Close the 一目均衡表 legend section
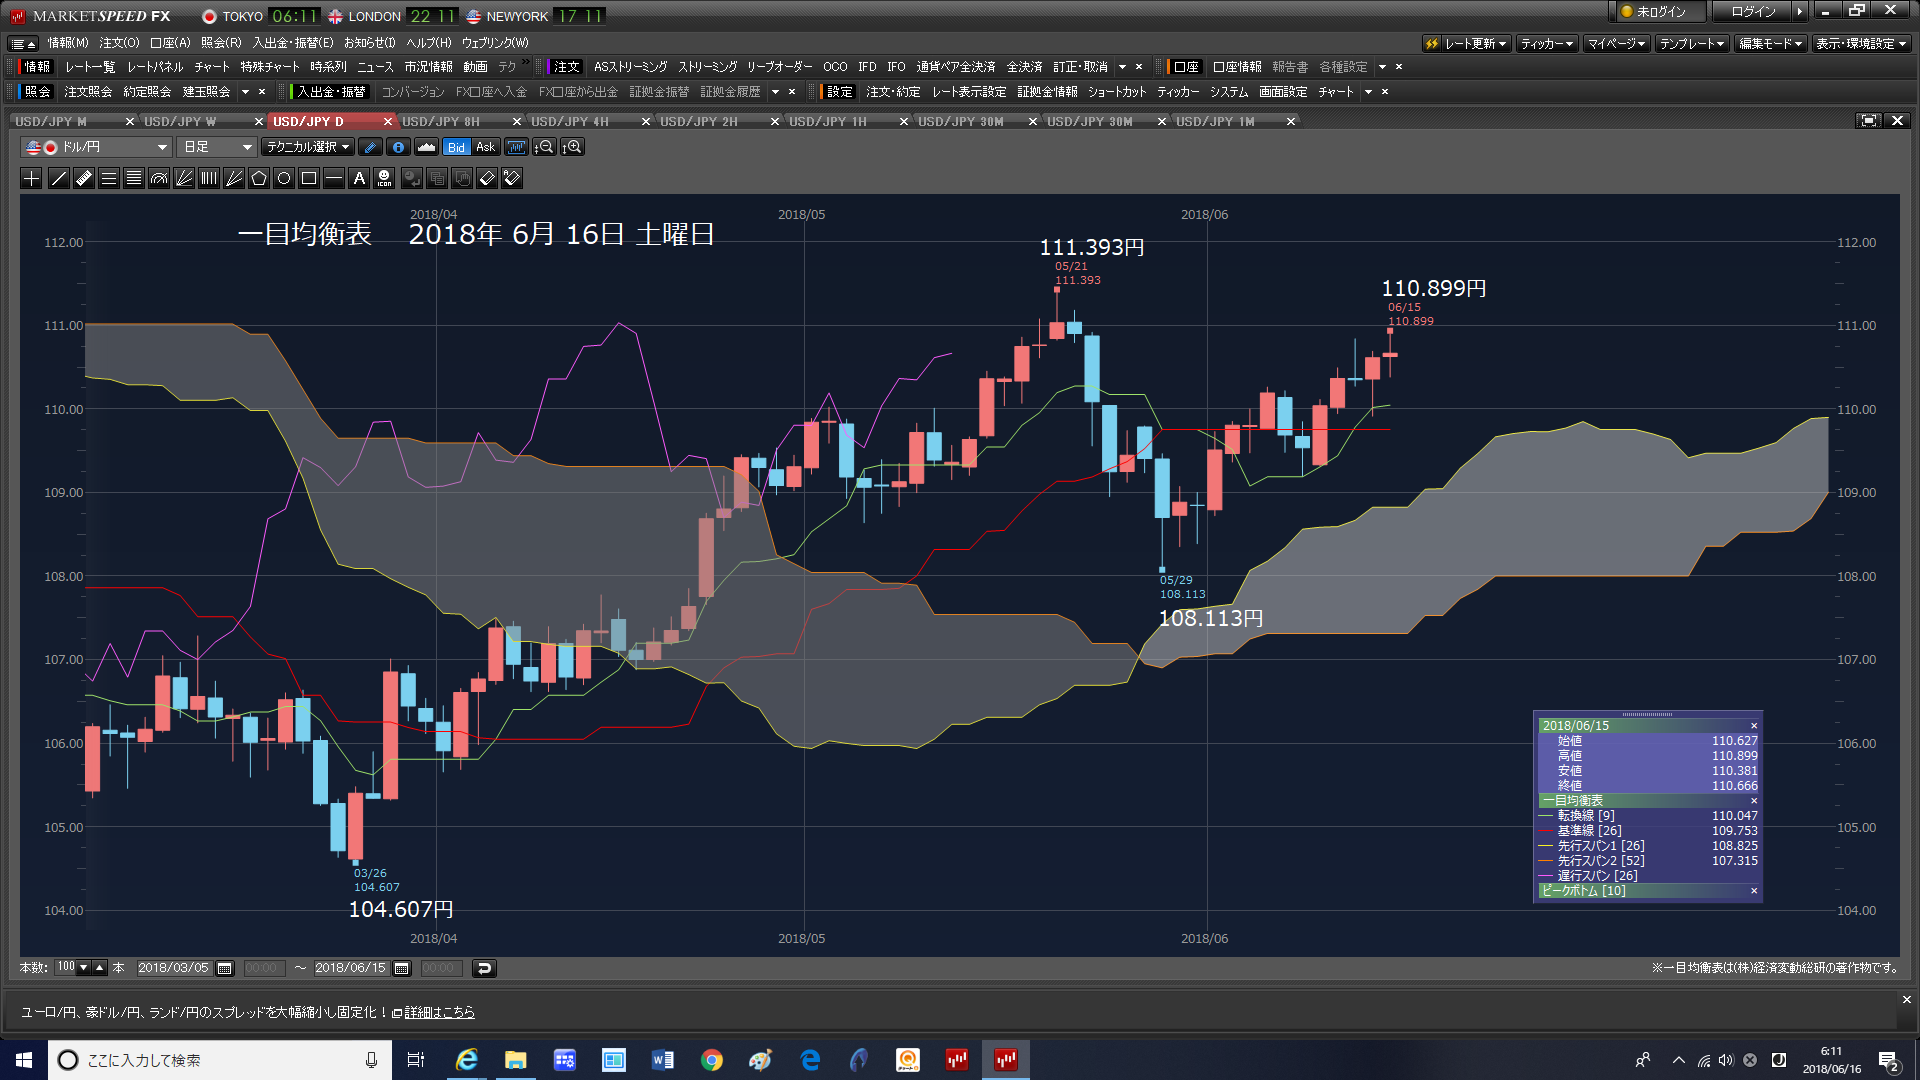The image size is (1920, 1080). pyautogui.click(x=1754, y=801)
